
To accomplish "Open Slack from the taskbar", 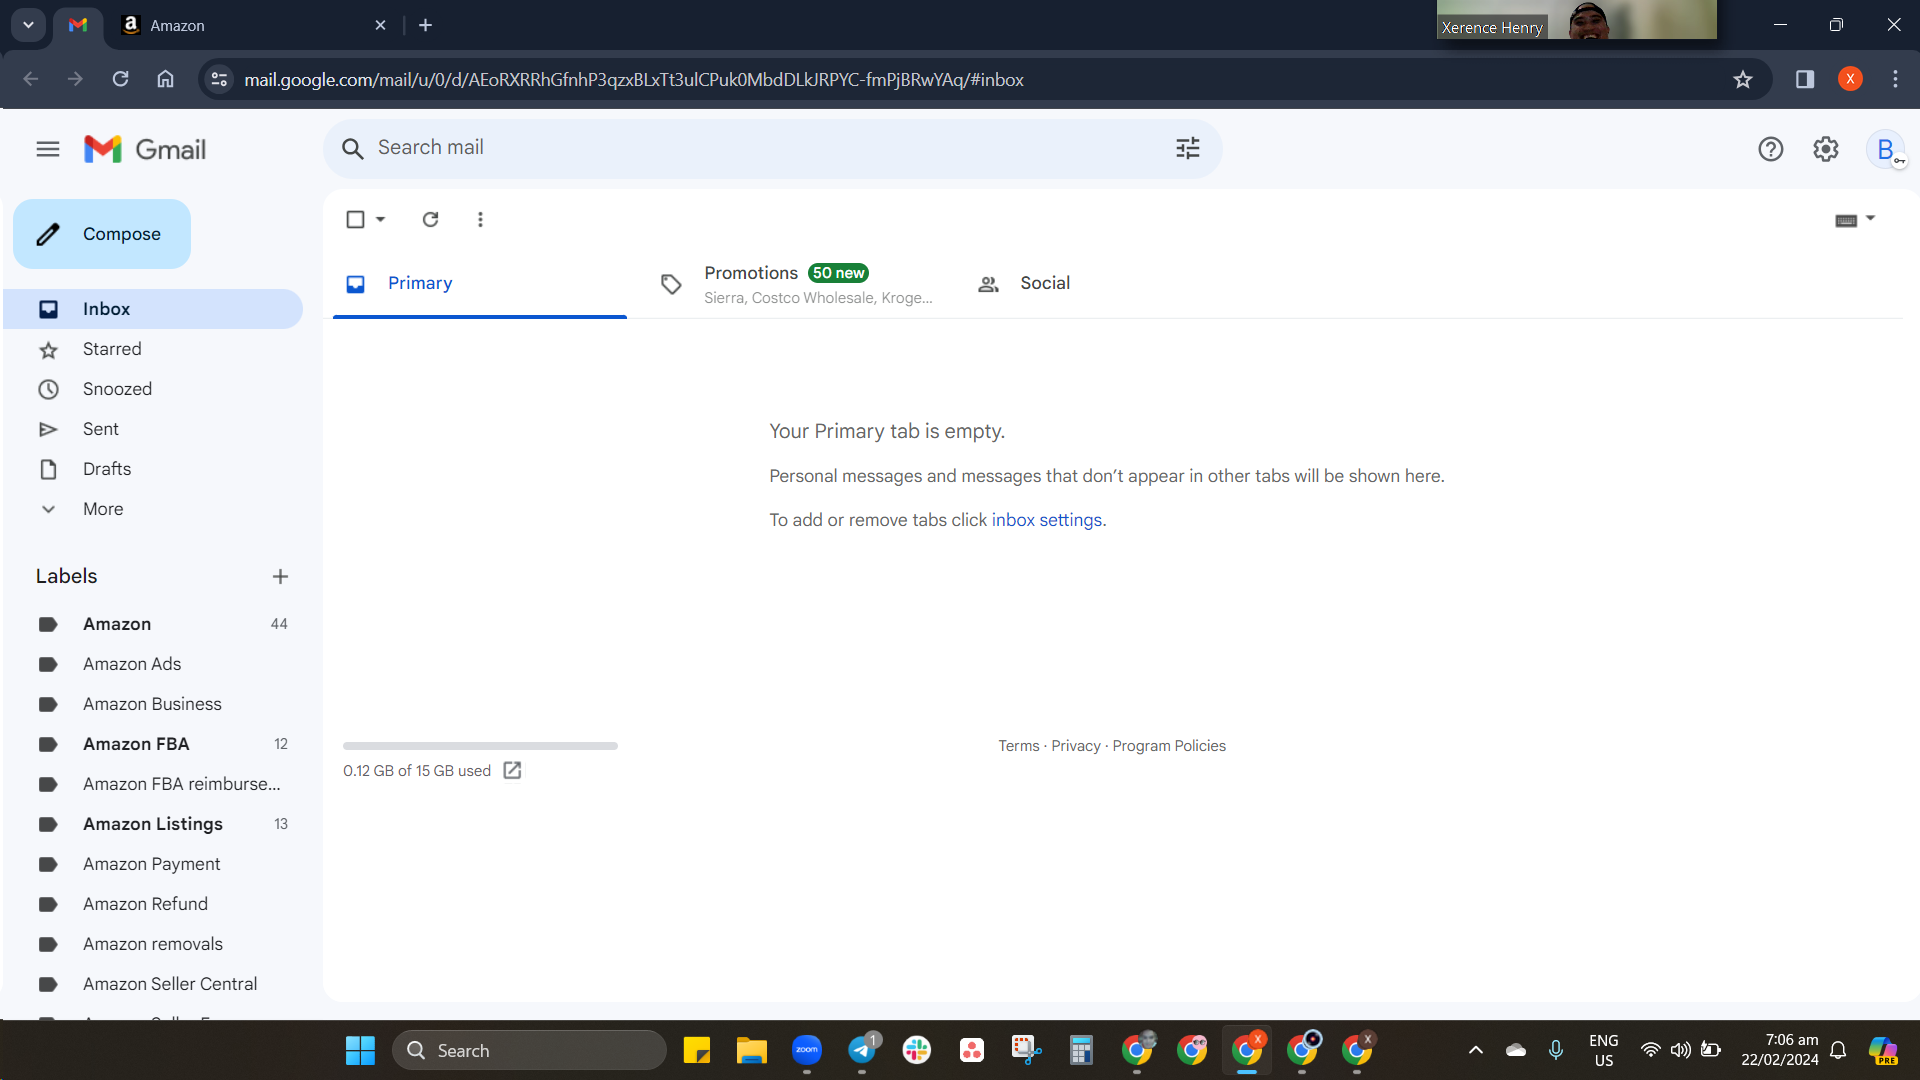I will coord(916,1050).
